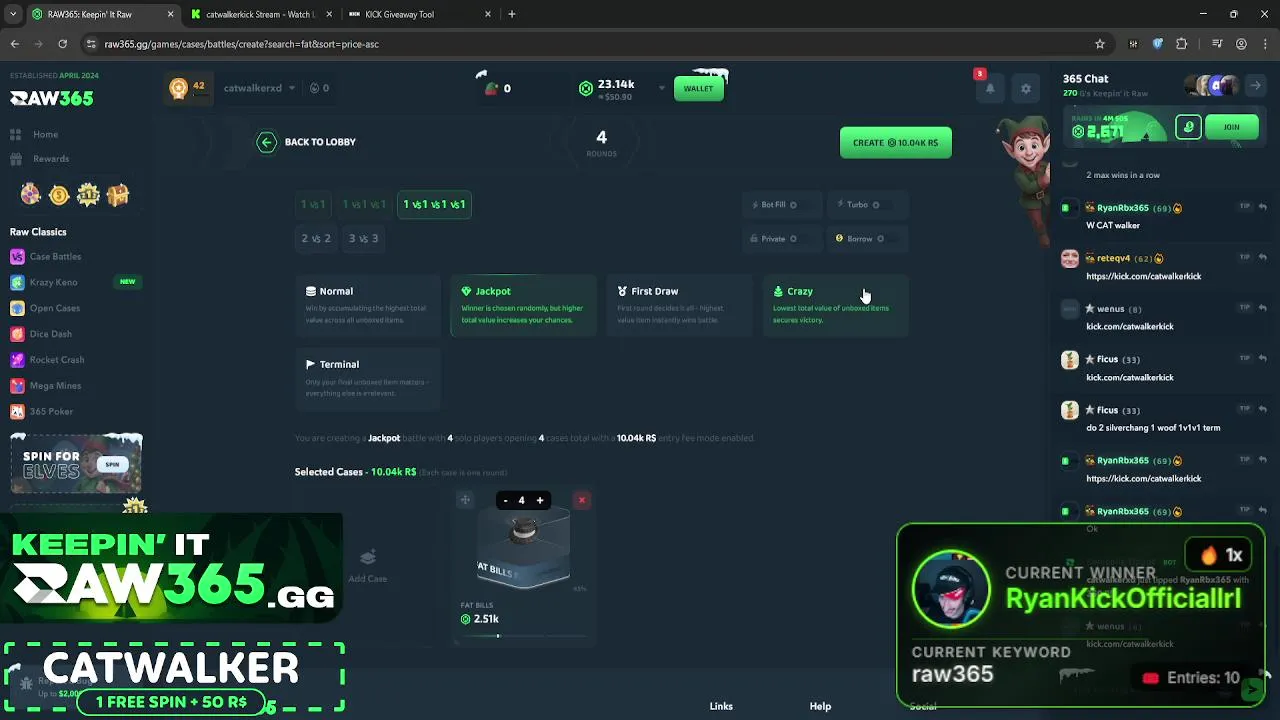Open Rewards in the sidebar
Screen dimensions: 1280x720
tap(50, 158)
